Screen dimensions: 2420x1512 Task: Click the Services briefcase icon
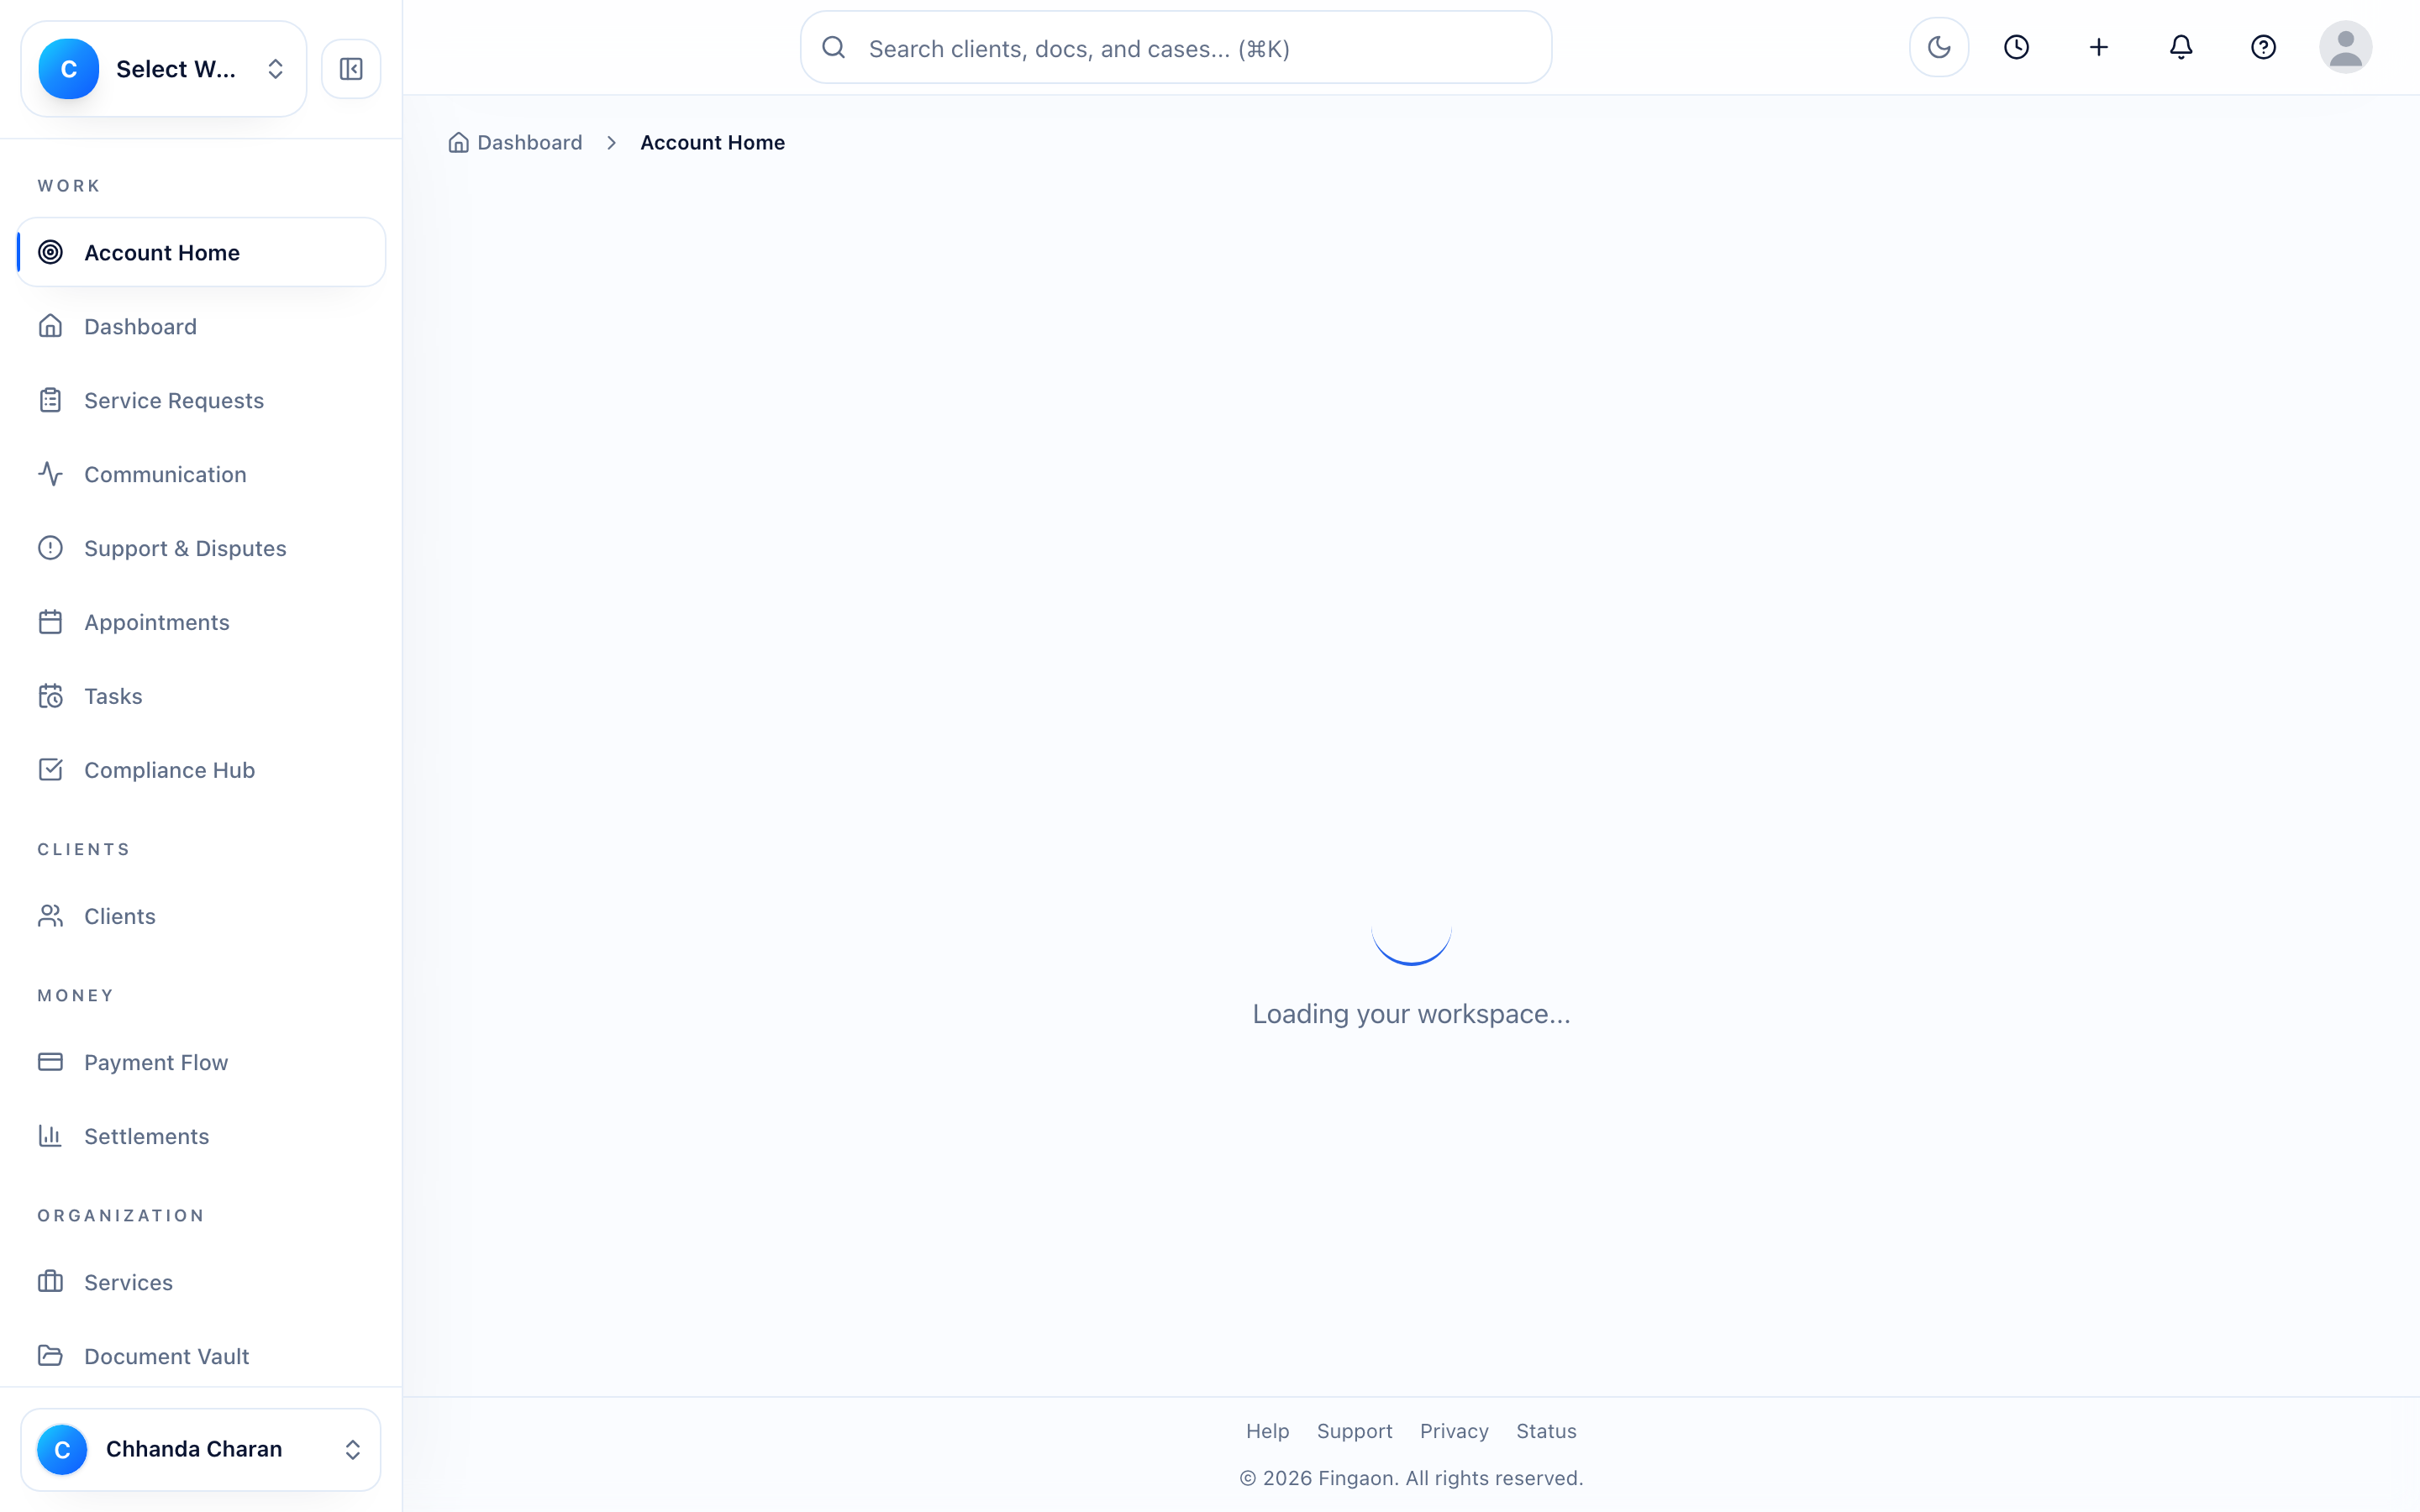pyautogui.click(x=50, y=1282)
